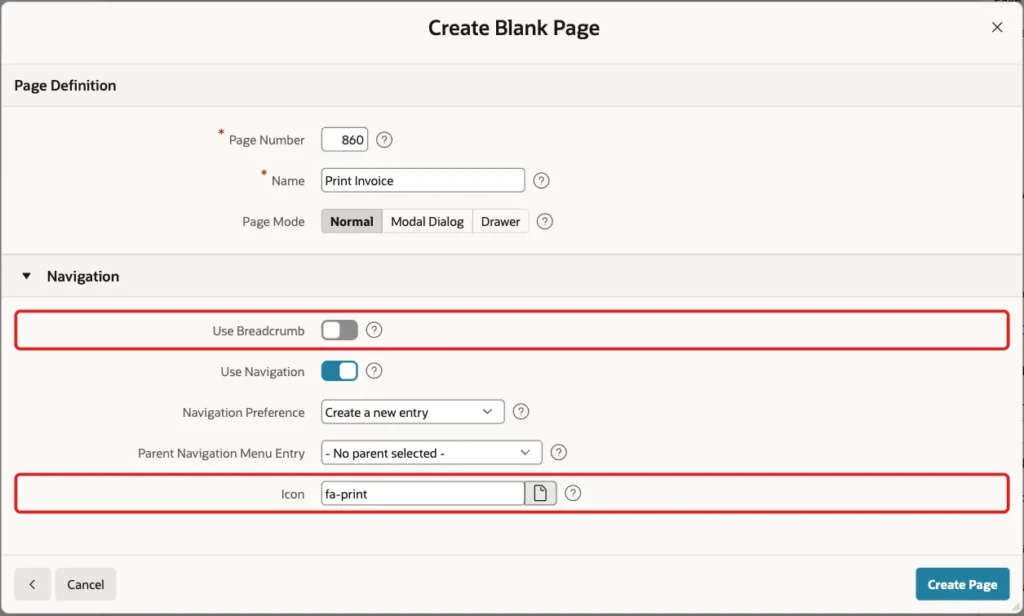The image size is (1024, 616).
Task: Open help for Use Navigation switch
Action: (374, 371)
